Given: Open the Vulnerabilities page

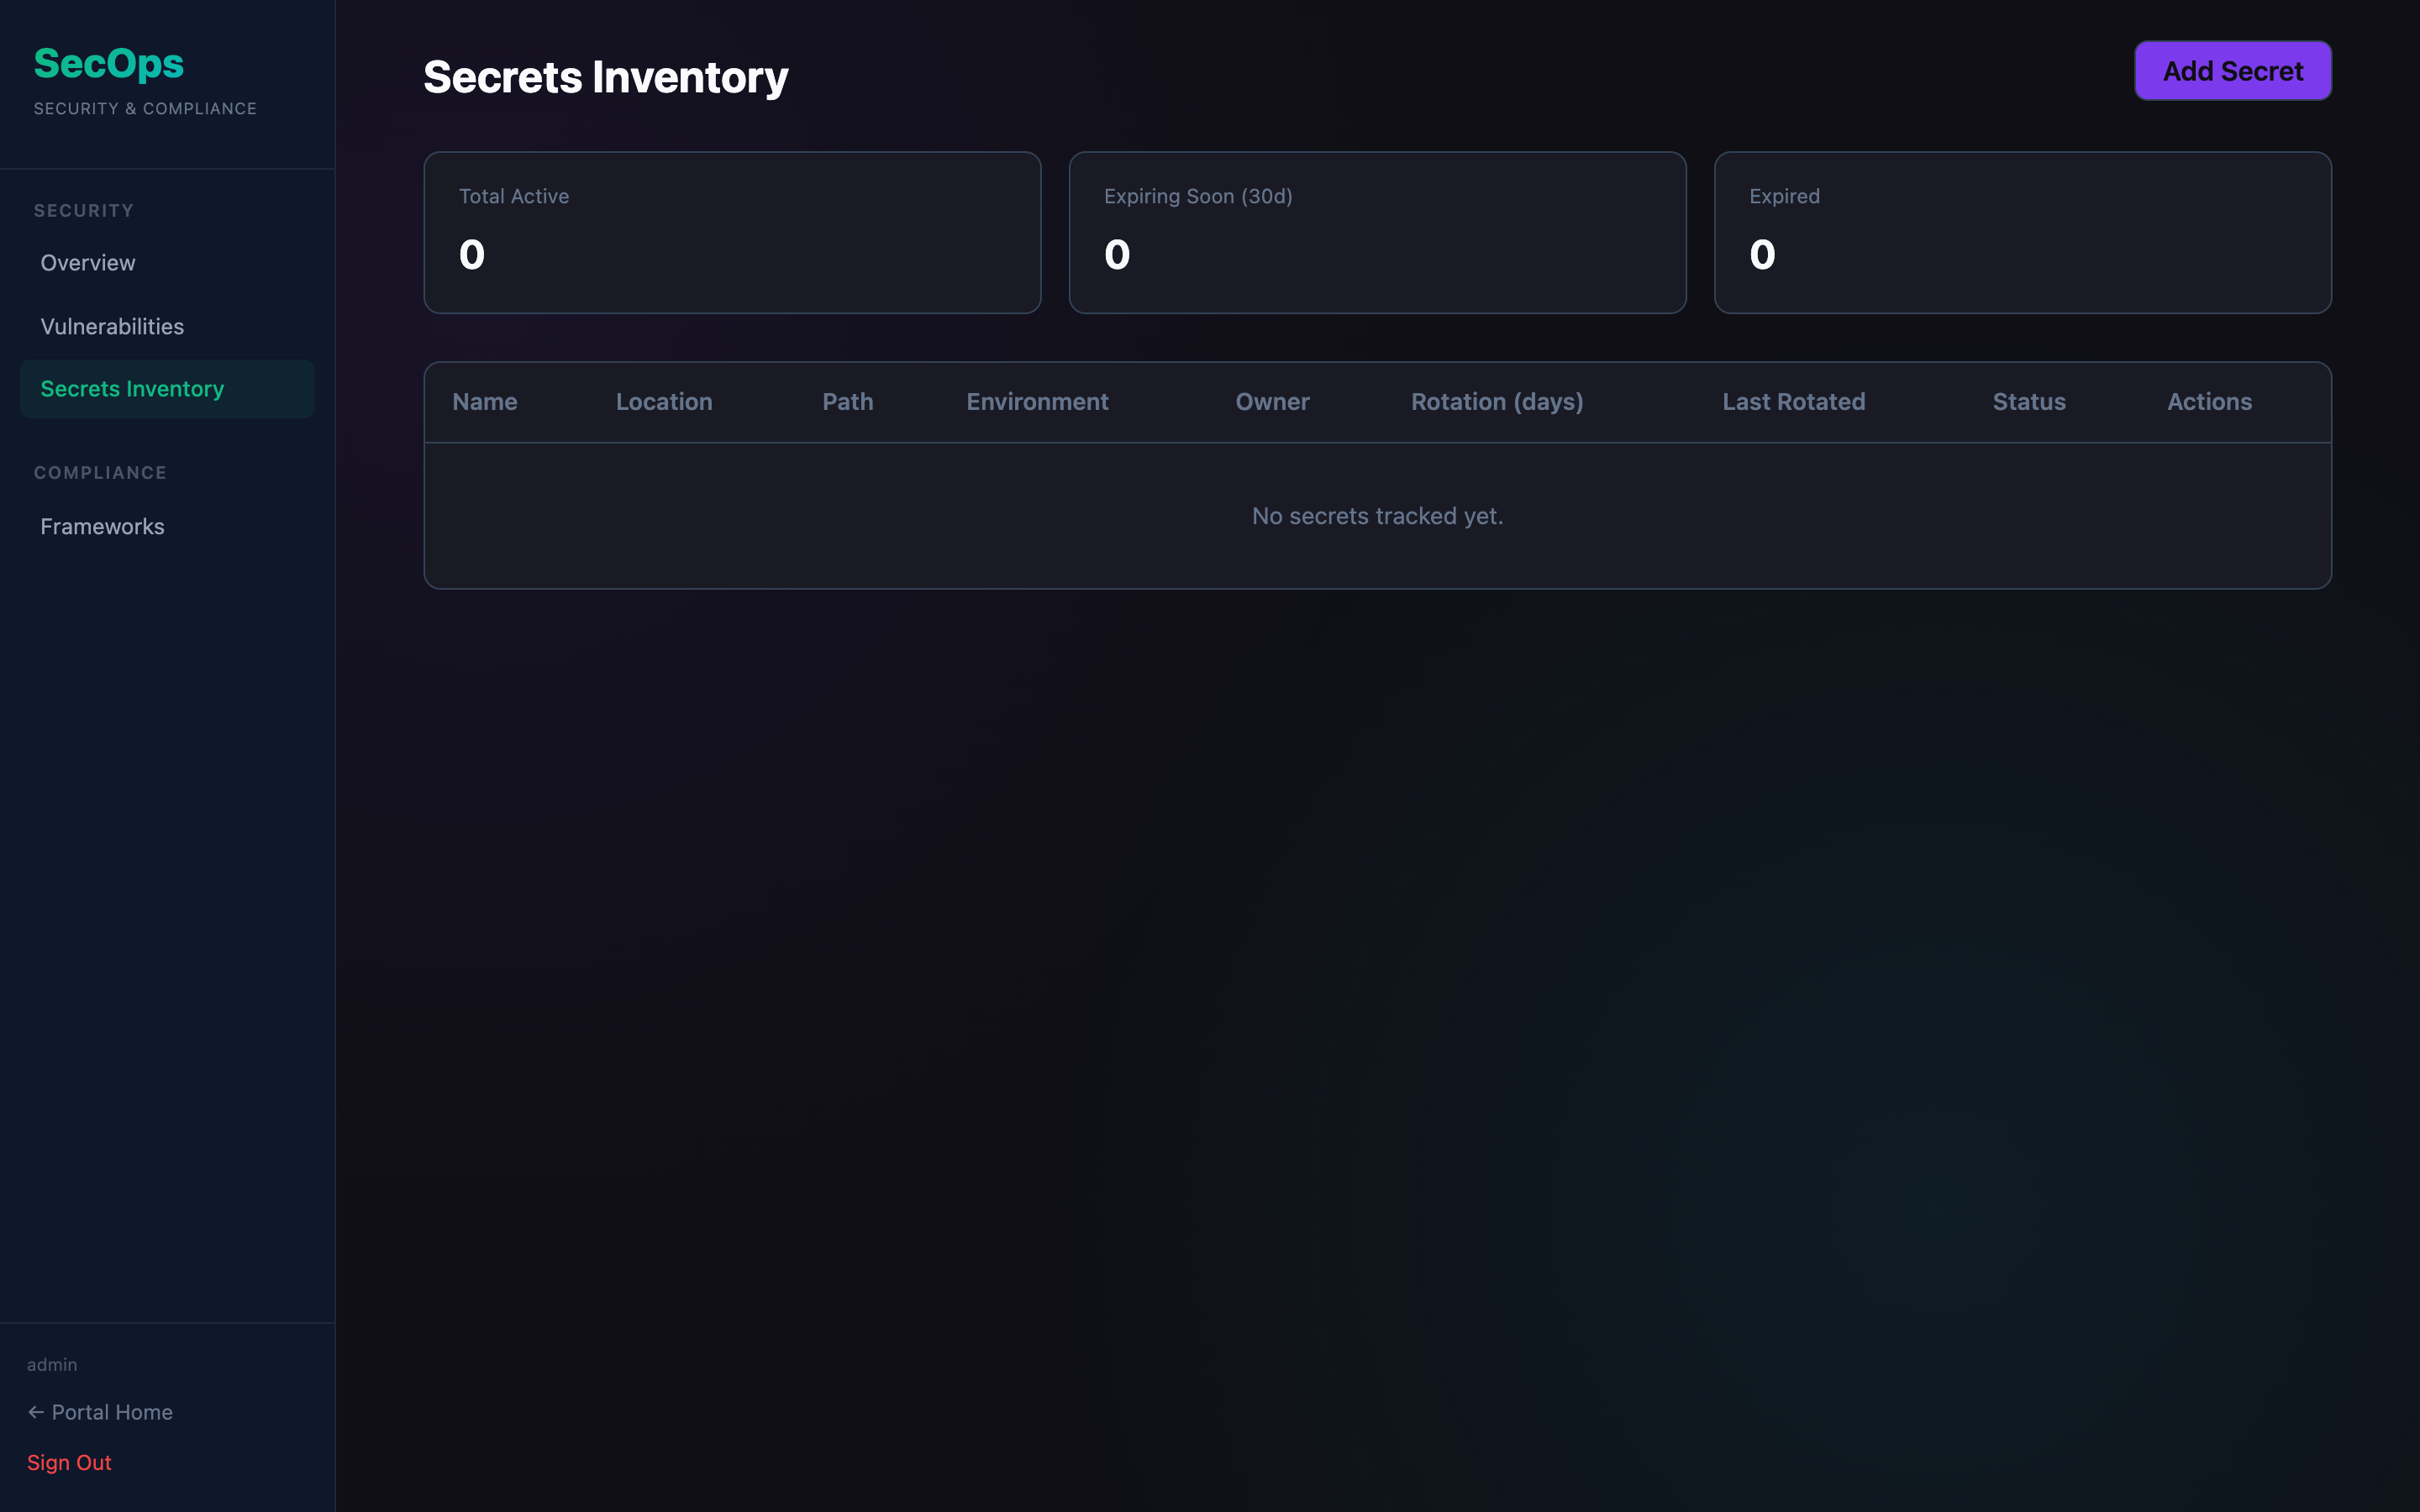Looking at the screenshot, I should [112, 326].
